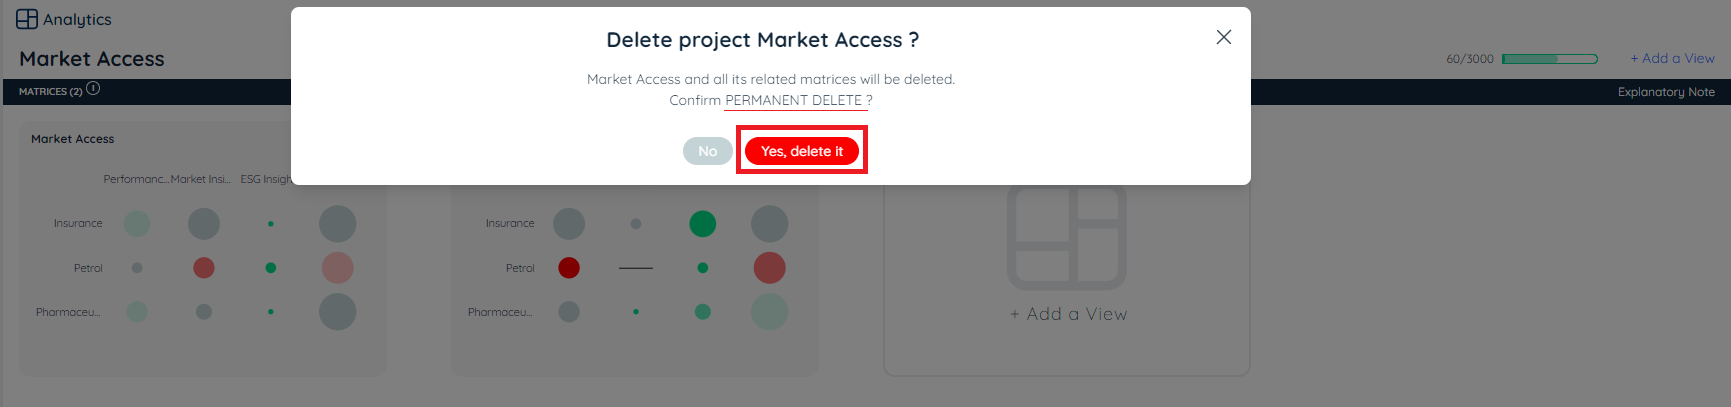The height and width of the screenshot is (407, 1731).
Task: Click the Yes, delete it button
Action: (x=801, y=151)
